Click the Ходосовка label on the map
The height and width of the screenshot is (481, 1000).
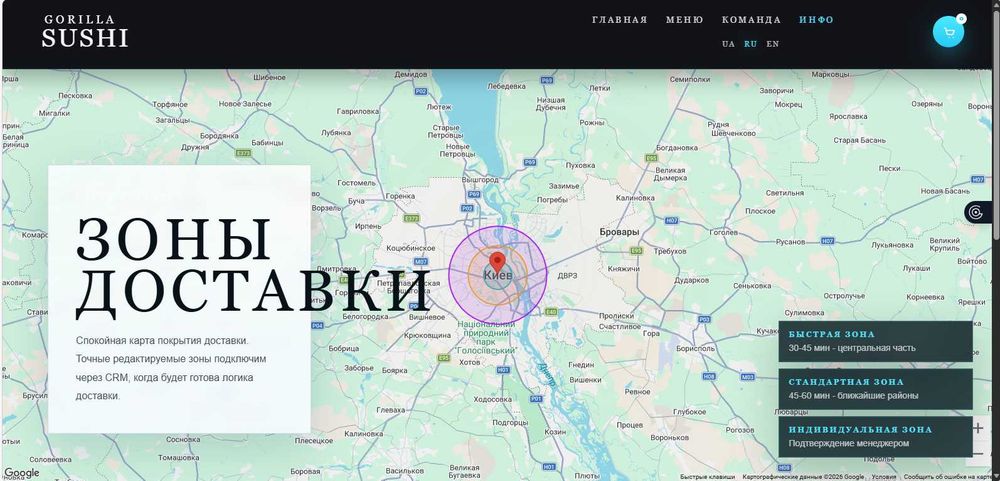point(492,399)
